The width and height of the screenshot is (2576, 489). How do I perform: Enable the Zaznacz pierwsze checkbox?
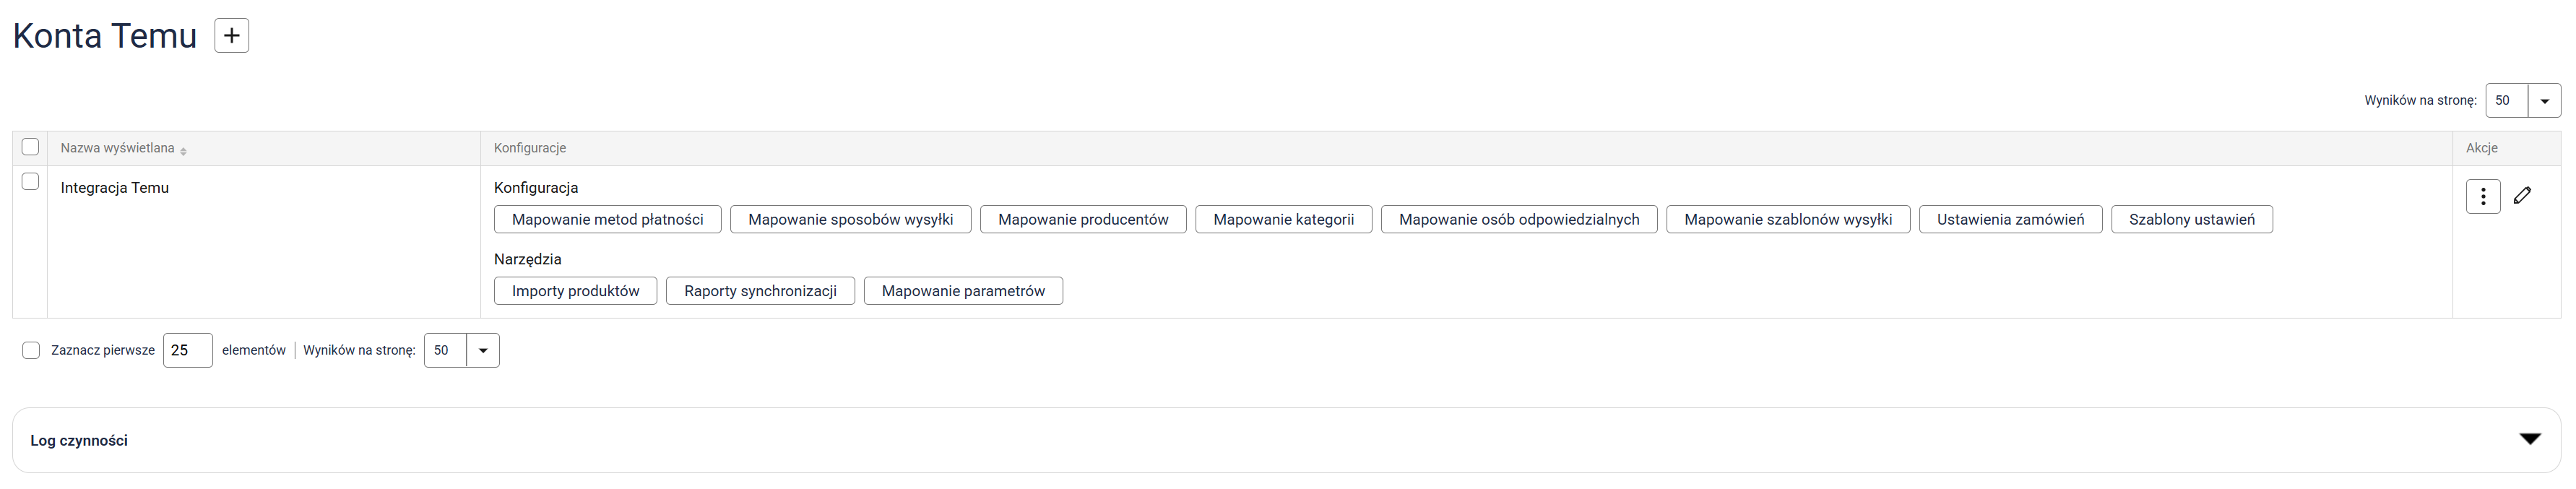[31, 350]
